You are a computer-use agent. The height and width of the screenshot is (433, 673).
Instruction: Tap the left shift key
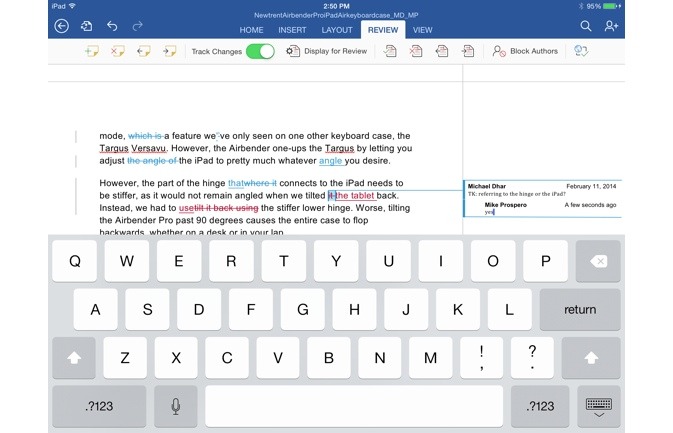pos(74,357)
